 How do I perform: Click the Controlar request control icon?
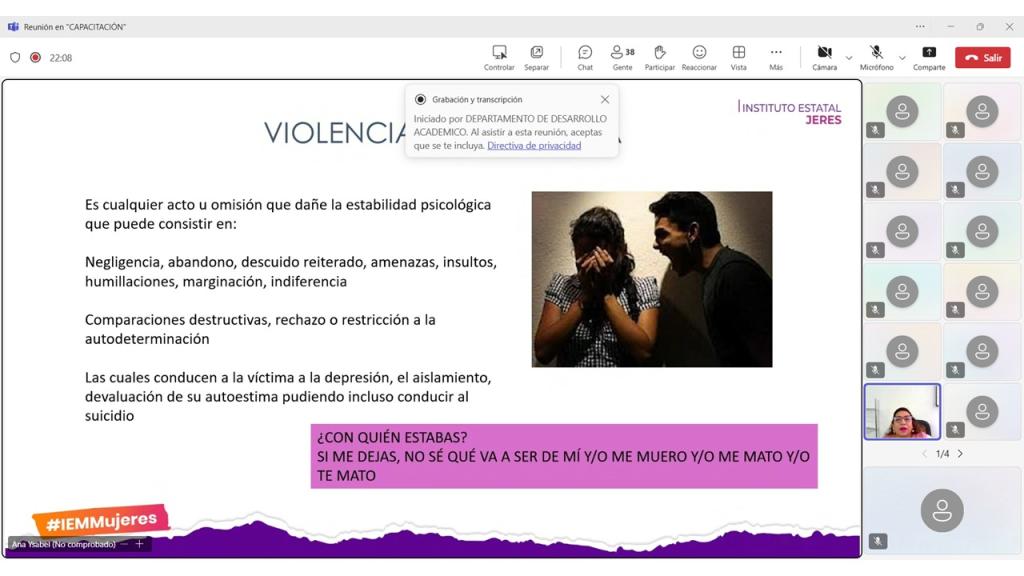[x=499, y=57]
